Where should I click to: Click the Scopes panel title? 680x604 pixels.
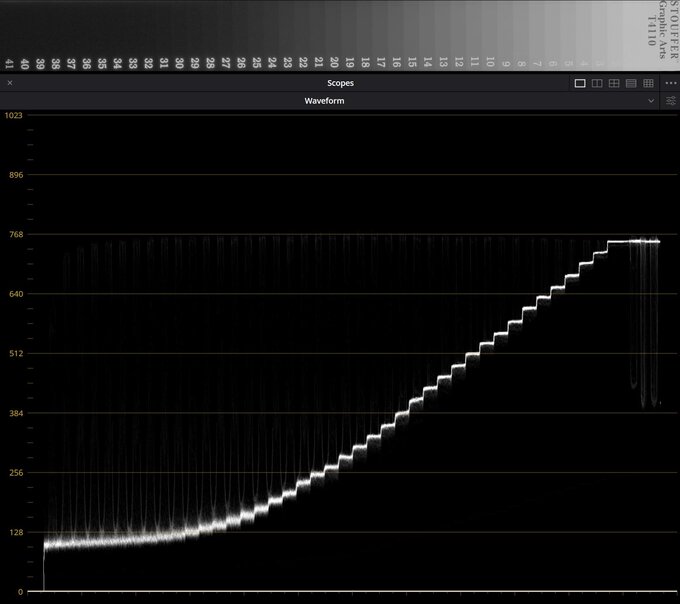tap(340, 83)
